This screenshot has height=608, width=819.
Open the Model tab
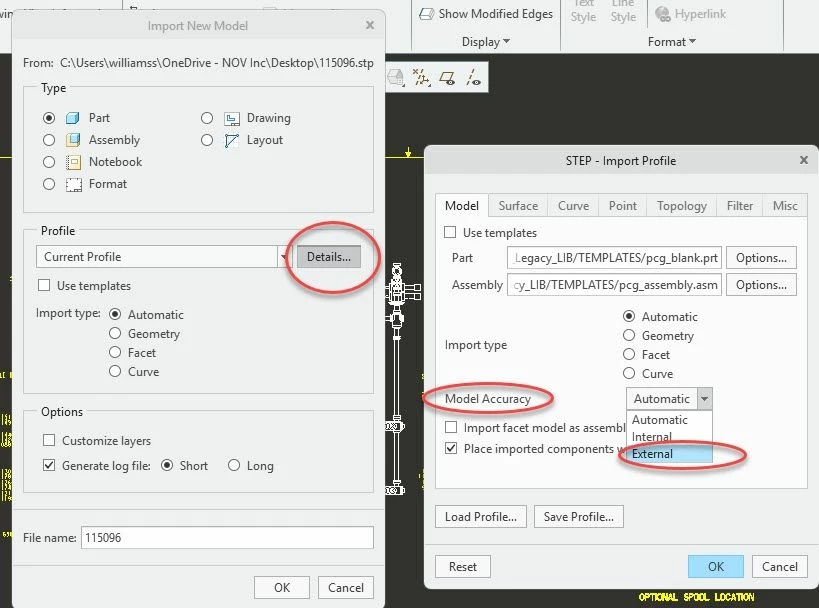pos(462,206)
